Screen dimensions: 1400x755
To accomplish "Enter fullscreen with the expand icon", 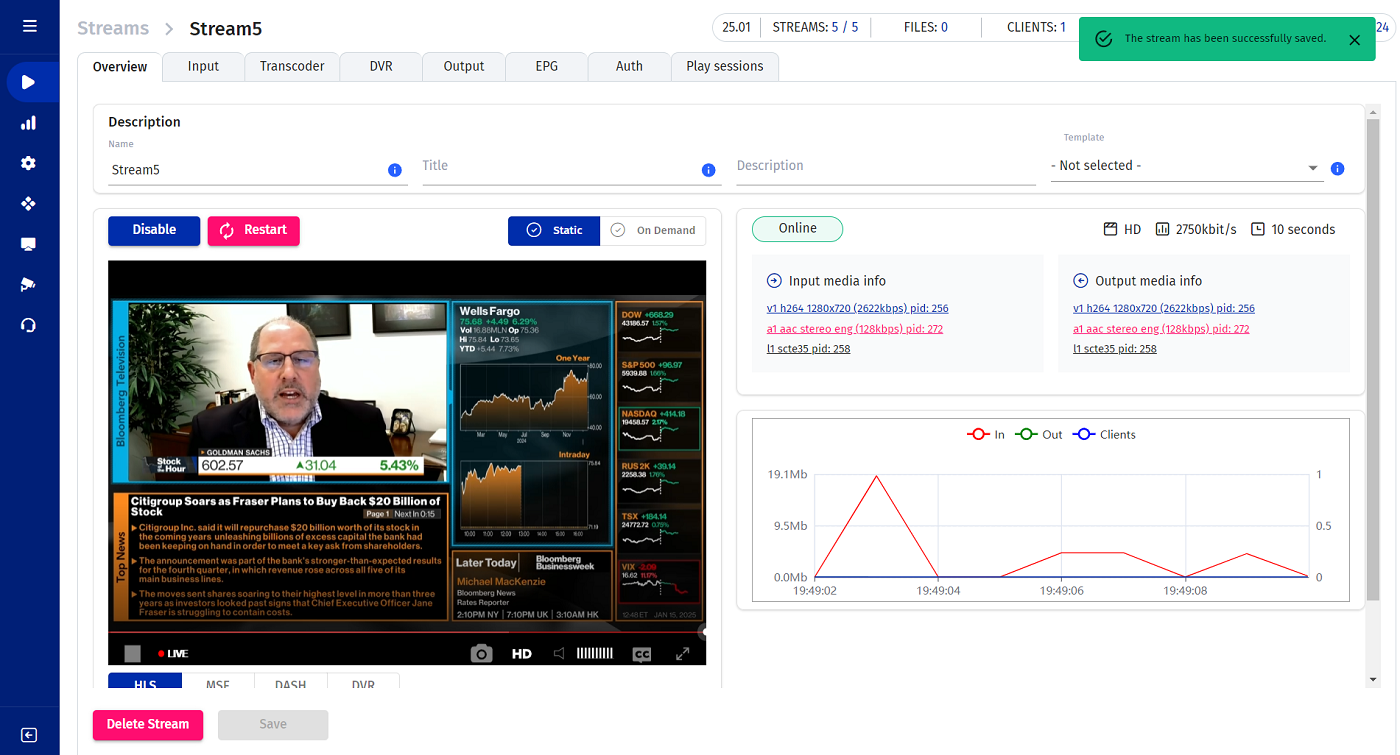I will (x=683, y=654).
